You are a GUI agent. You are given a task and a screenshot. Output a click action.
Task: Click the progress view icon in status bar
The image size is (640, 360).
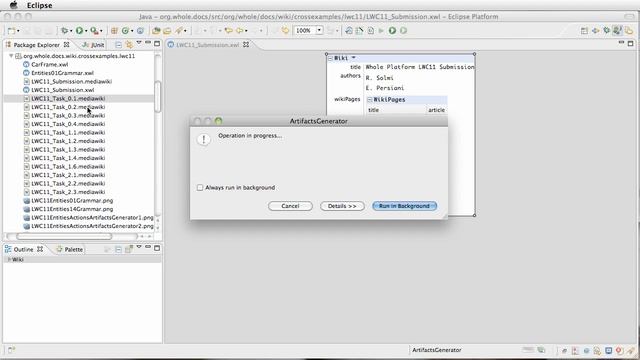click(x=541, y=350)
